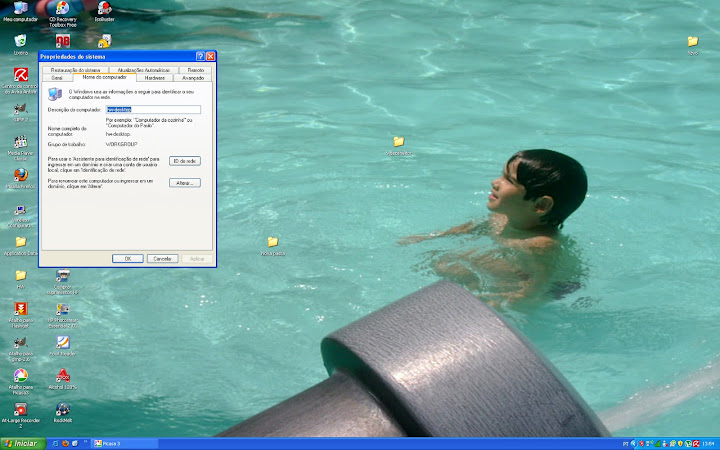This screenshot has width=720, height=450.
Task: Open the red DB shortcut icon
Action: coord(62,41)
